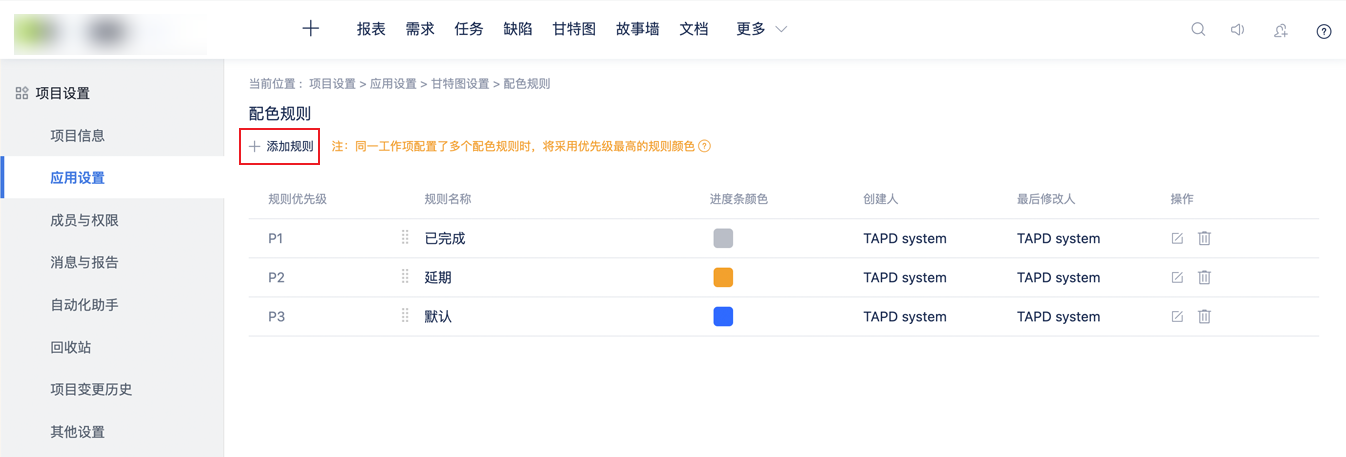Click the orange 延期 color swatch

tap(723, 277)
